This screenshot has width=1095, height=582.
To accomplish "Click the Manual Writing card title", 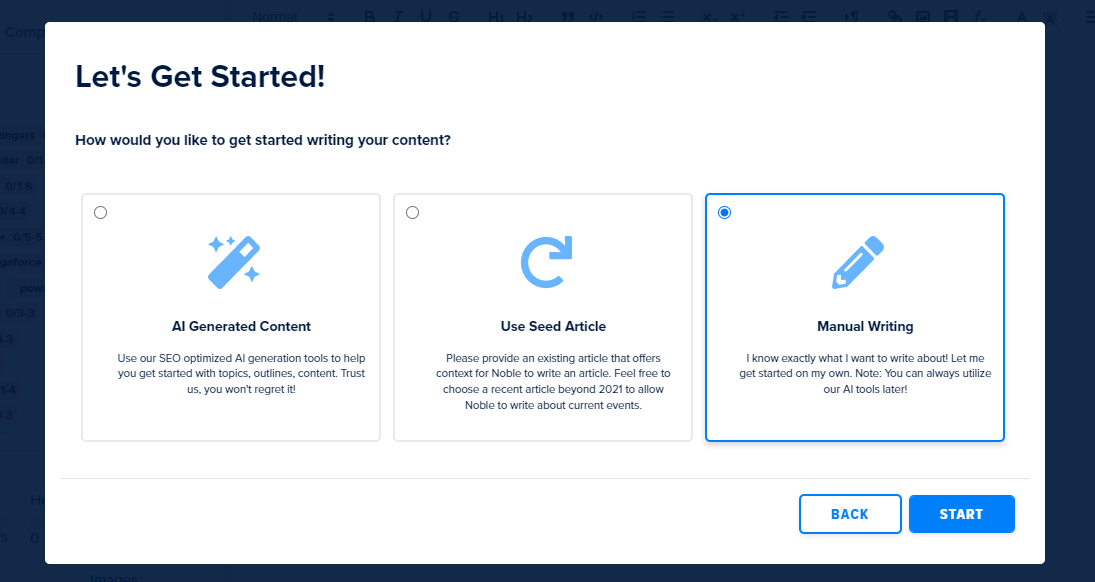I will pos(865,326).
